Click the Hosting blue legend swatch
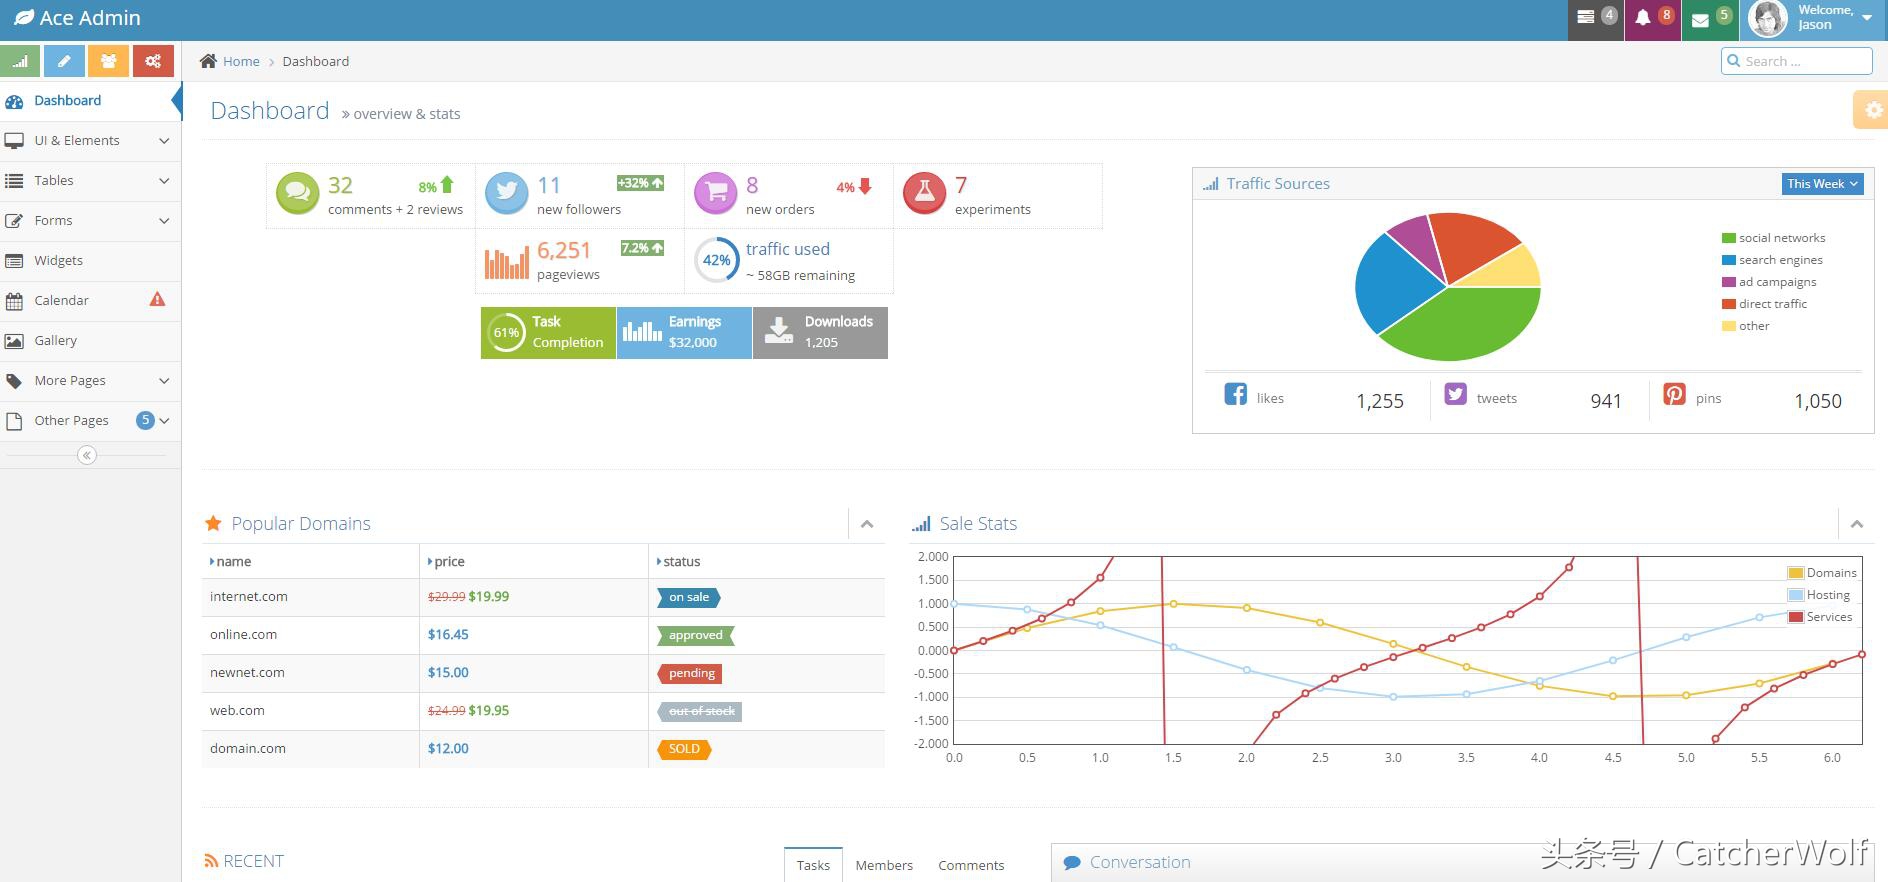The image size is (1888, 882). [x=1795, y=595]
